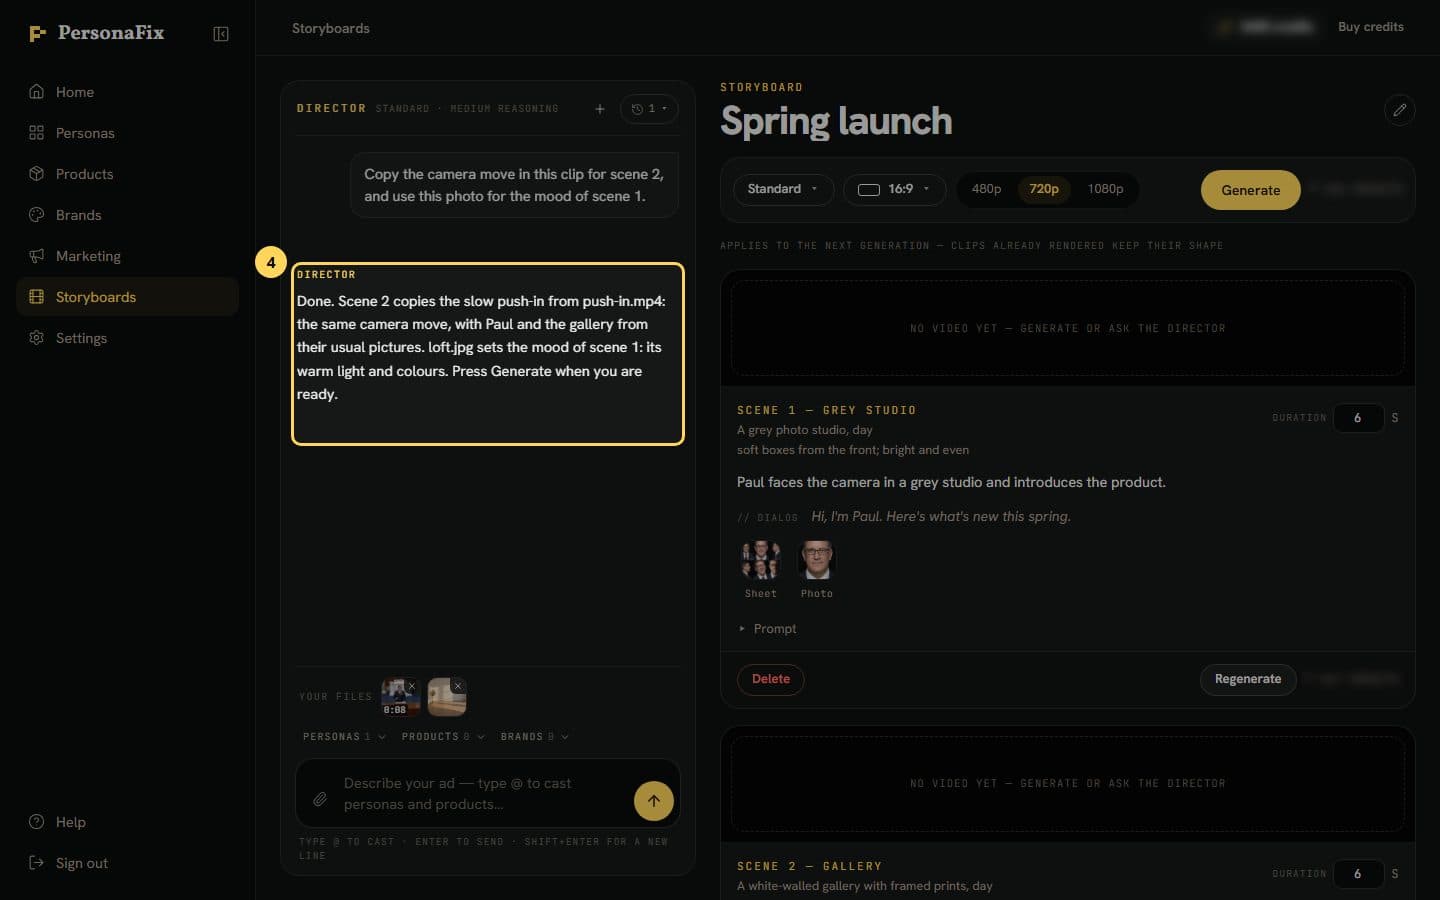Select 480p resolution
The width and height of the screenshot is (1440, 900).
986,189
